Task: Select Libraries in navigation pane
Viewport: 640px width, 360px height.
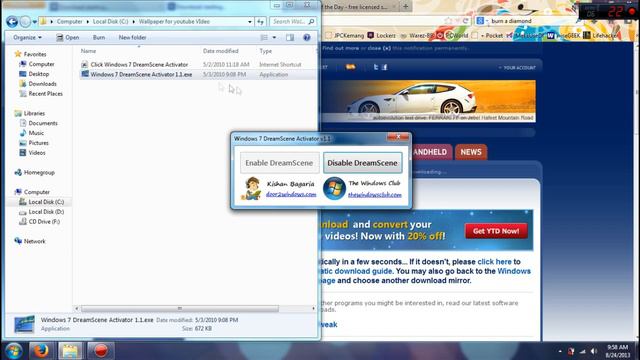Action: tap(34, 113)
